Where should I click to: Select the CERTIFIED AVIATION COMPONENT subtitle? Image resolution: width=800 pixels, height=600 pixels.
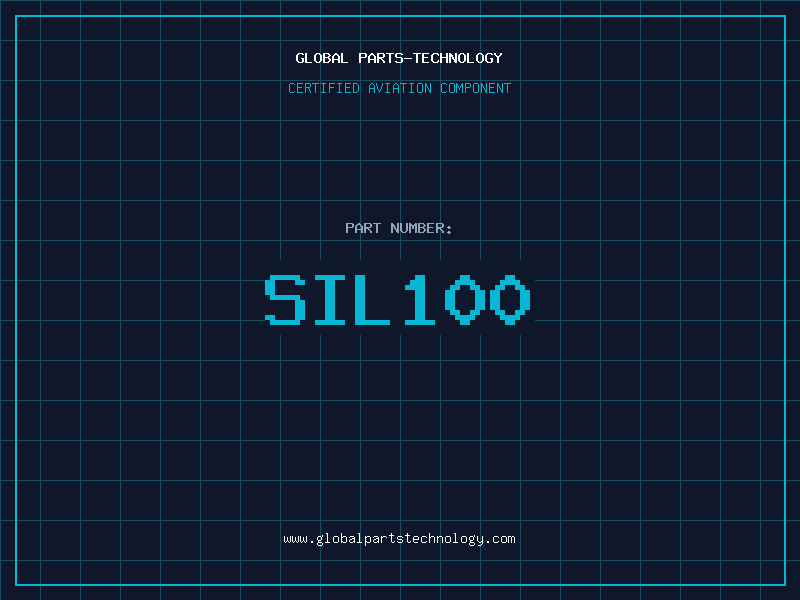pyautogui.click(x=399, y=88)
